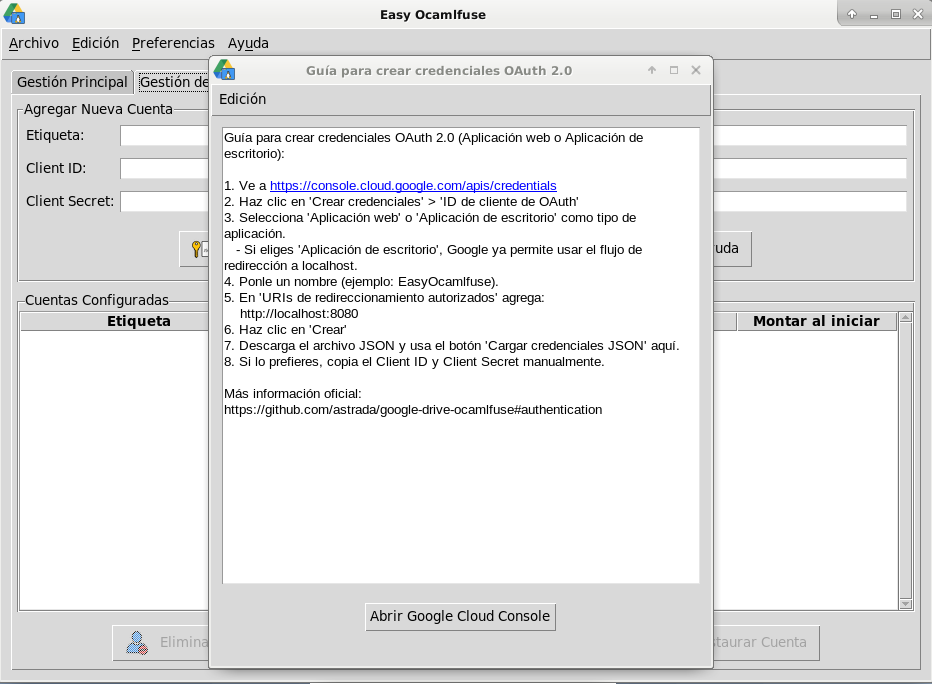This screenshot has height=684, width=932.
Task: Click the Drive icon in the OAuth guide dialog title bar
Action: [225, 70]
